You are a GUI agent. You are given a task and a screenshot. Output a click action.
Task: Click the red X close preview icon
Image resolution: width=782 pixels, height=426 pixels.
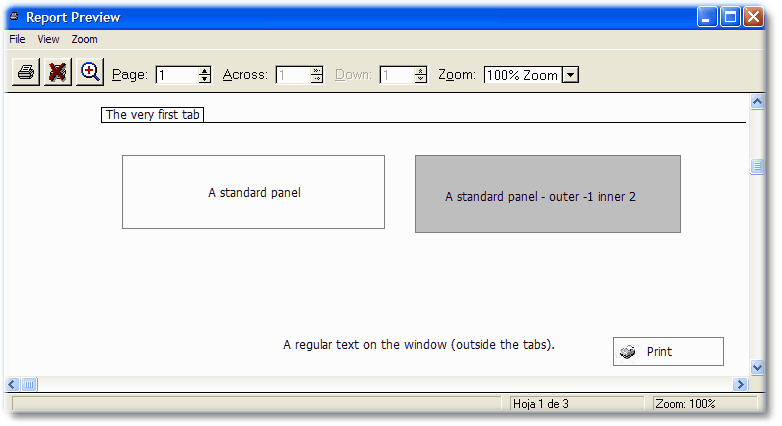58,72
